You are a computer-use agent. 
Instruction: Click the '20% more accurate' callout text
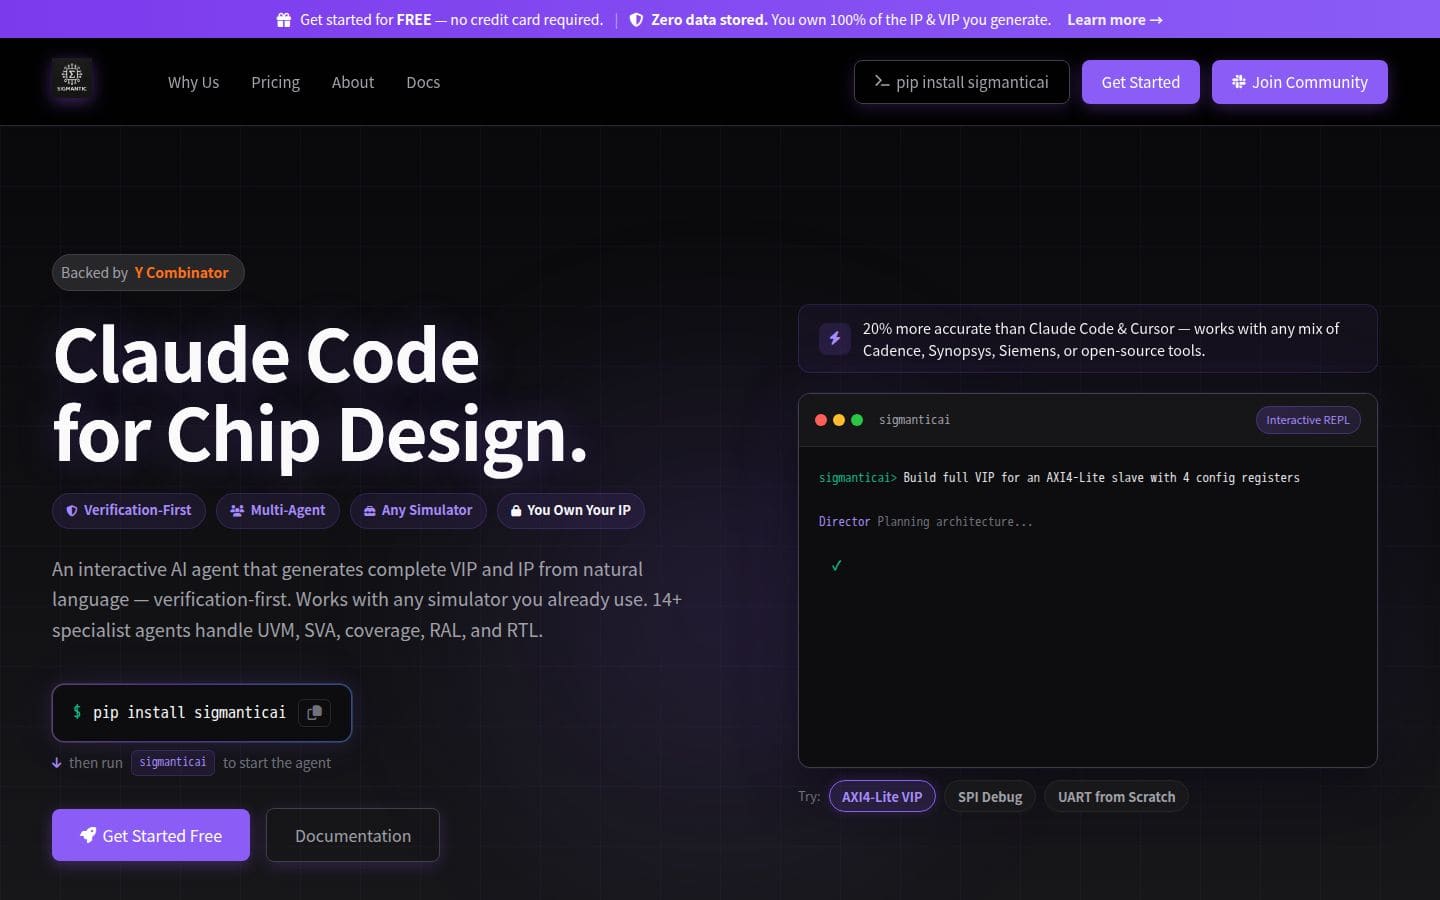click(1101, 339)
